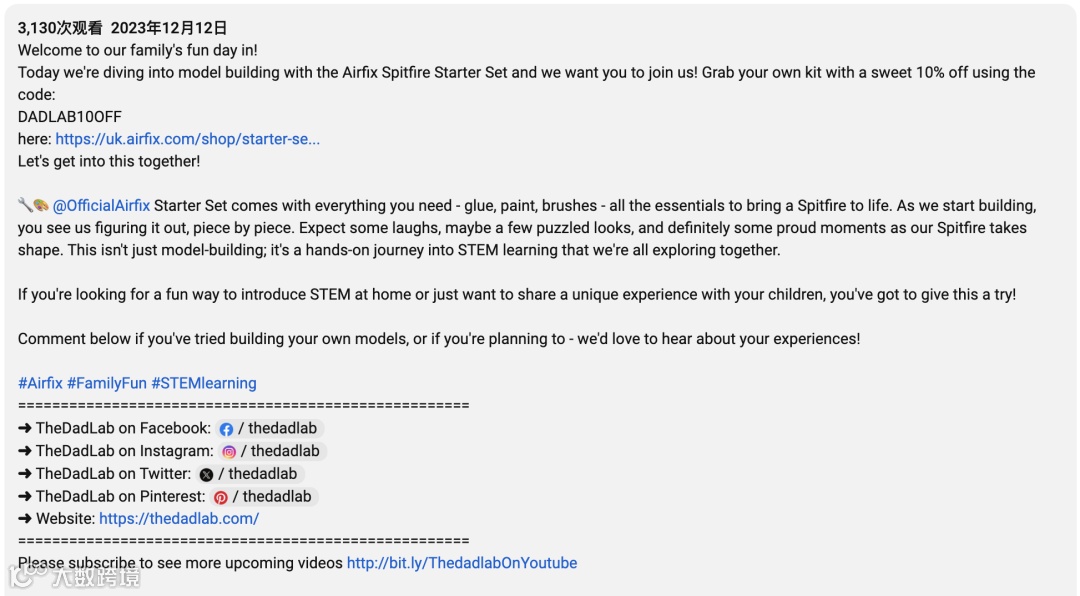The height and width of the screenshot is (596, 1080).
Task: Click the Twitter X logo icon
Action: (x=206, y=474)
